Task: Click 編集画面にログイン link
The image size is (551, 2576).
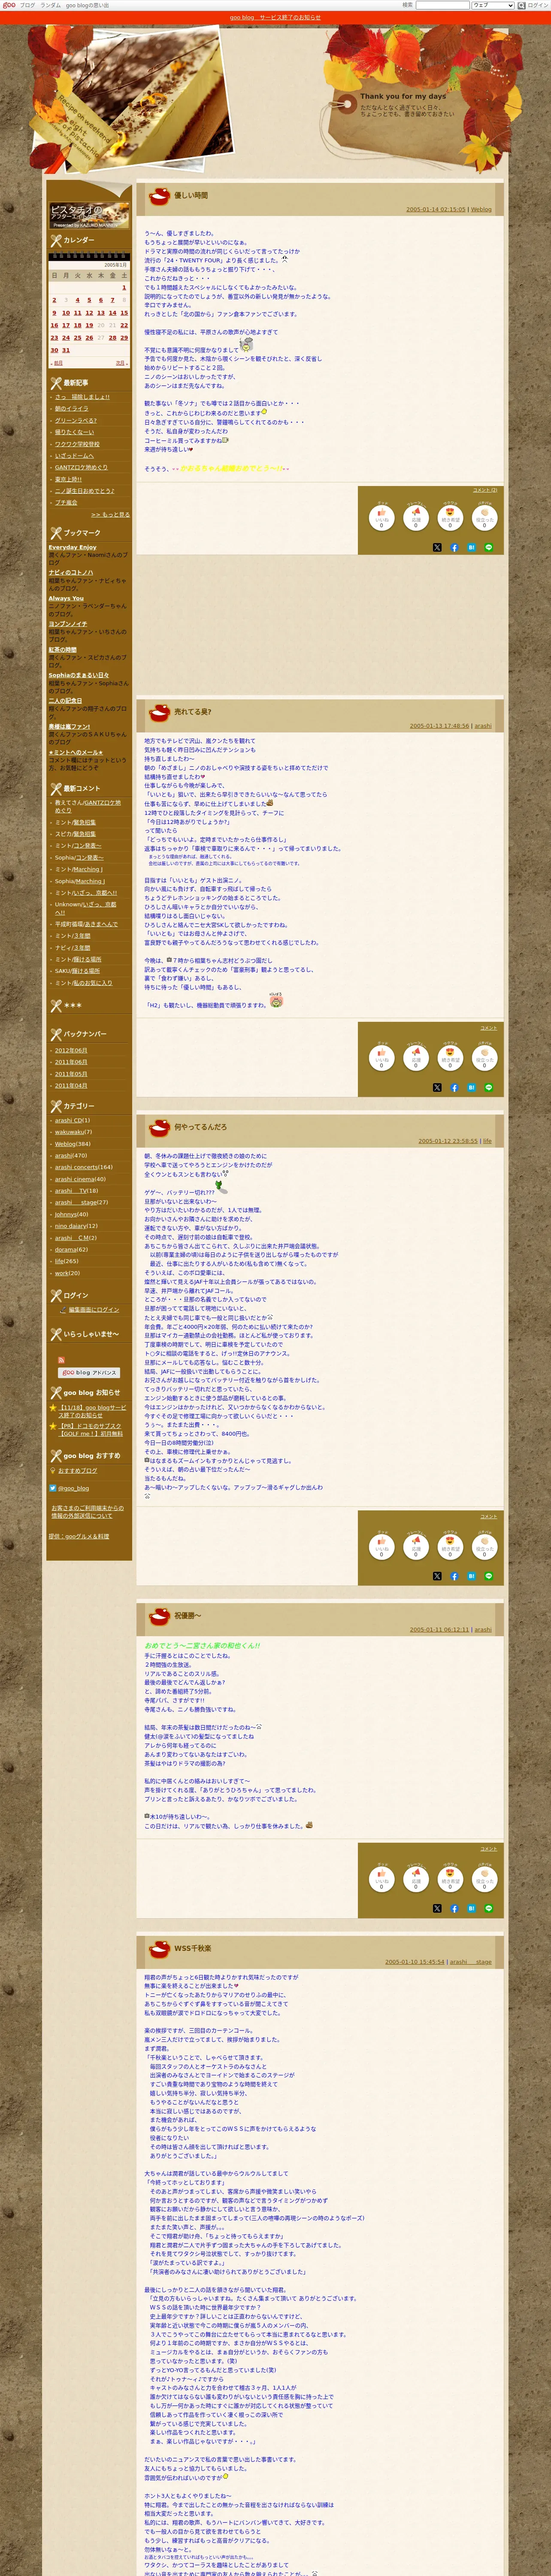Action: click(93, 1309)
